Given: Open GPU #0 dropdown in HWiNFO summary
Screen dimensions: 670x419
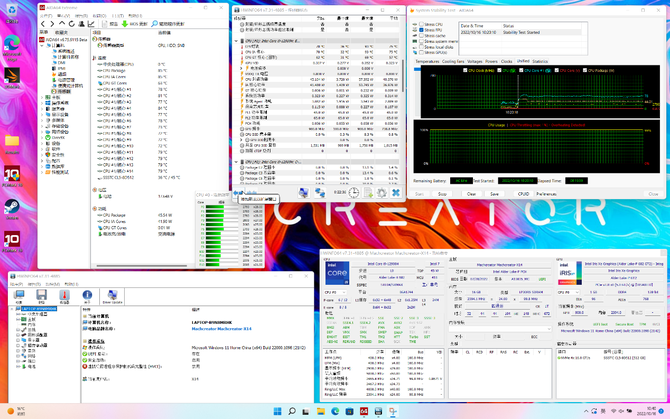Looking at the screenshot, I should [x=568, y=293].
